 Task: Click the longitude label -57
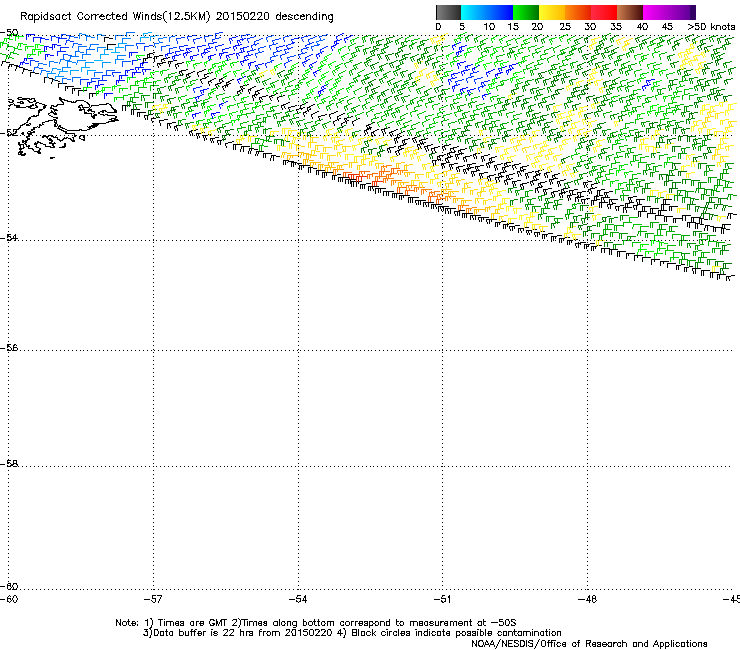coord(153,599)
